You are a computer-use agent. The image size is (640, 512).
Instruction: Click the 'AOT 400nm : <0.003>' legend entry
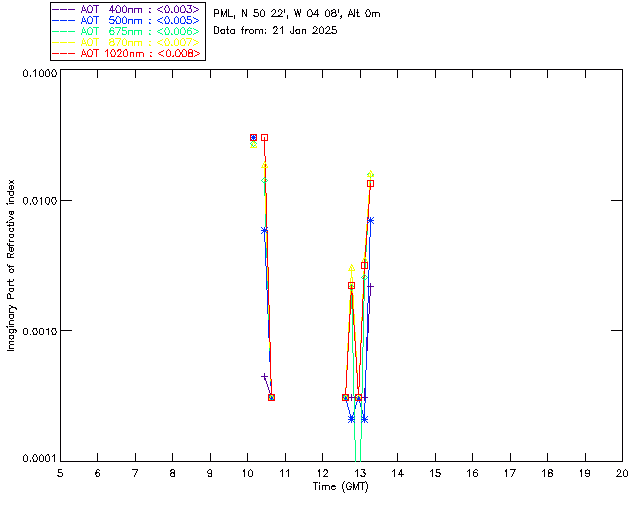point(127,9)
